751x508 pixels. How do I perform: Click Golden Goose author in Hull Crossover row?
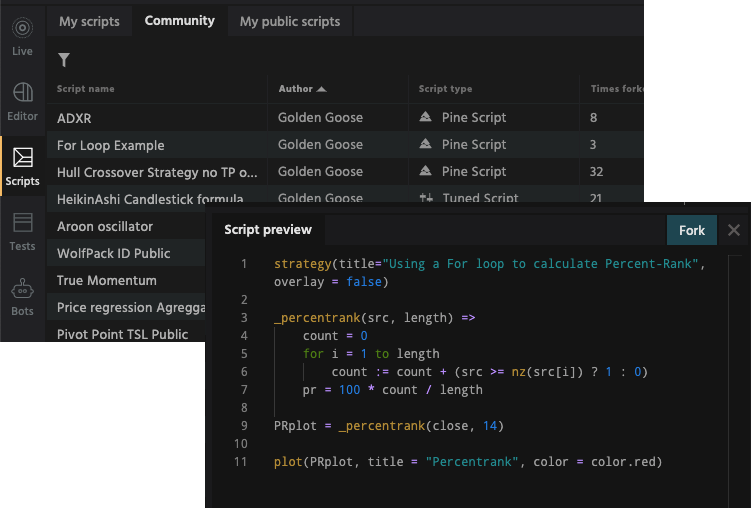pos(320,171)
